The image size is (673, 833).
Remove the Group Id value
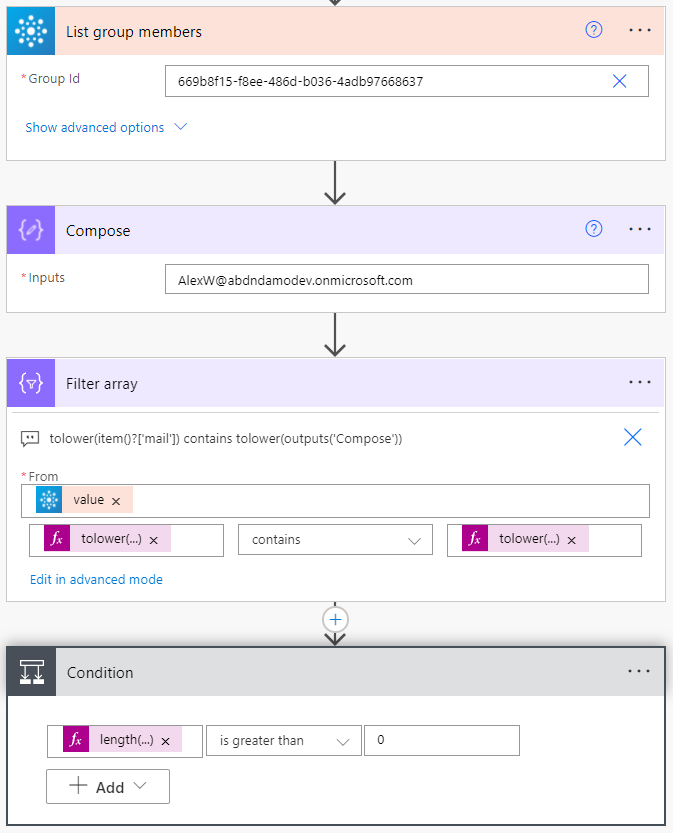619,81
